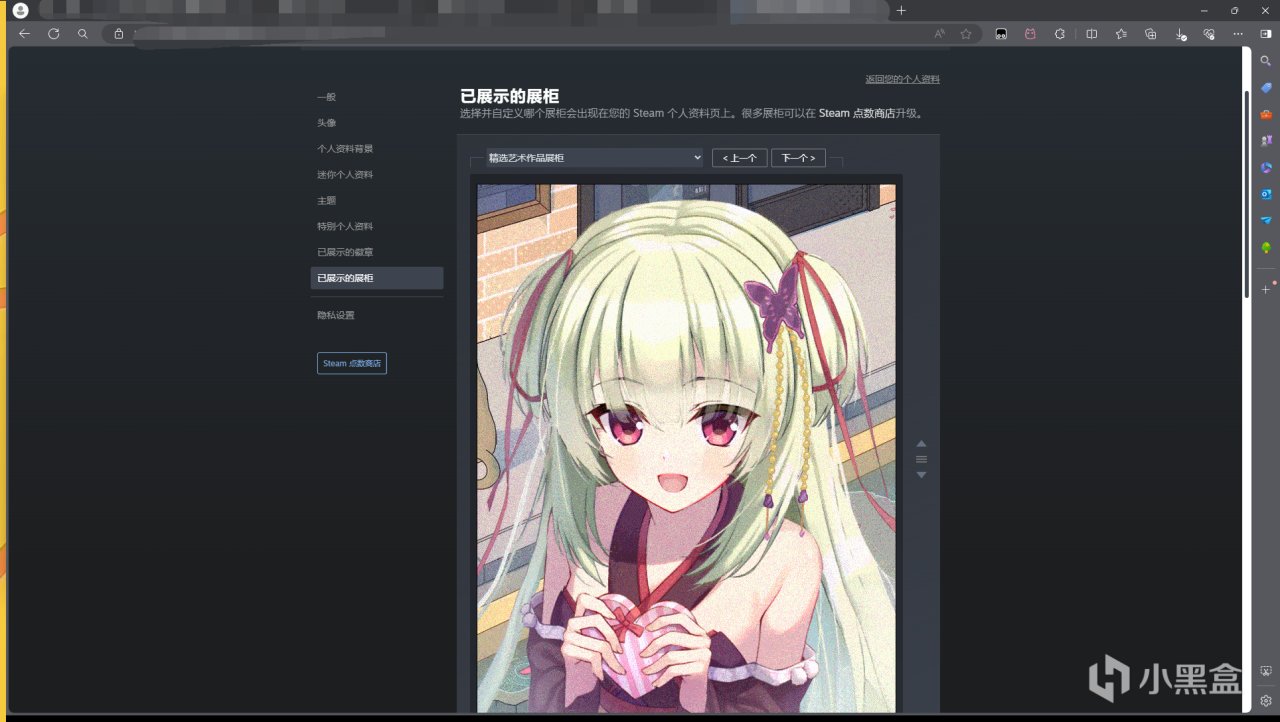Click the < 上一个 button
1280x722 pixels.
[x=740, y=158]
